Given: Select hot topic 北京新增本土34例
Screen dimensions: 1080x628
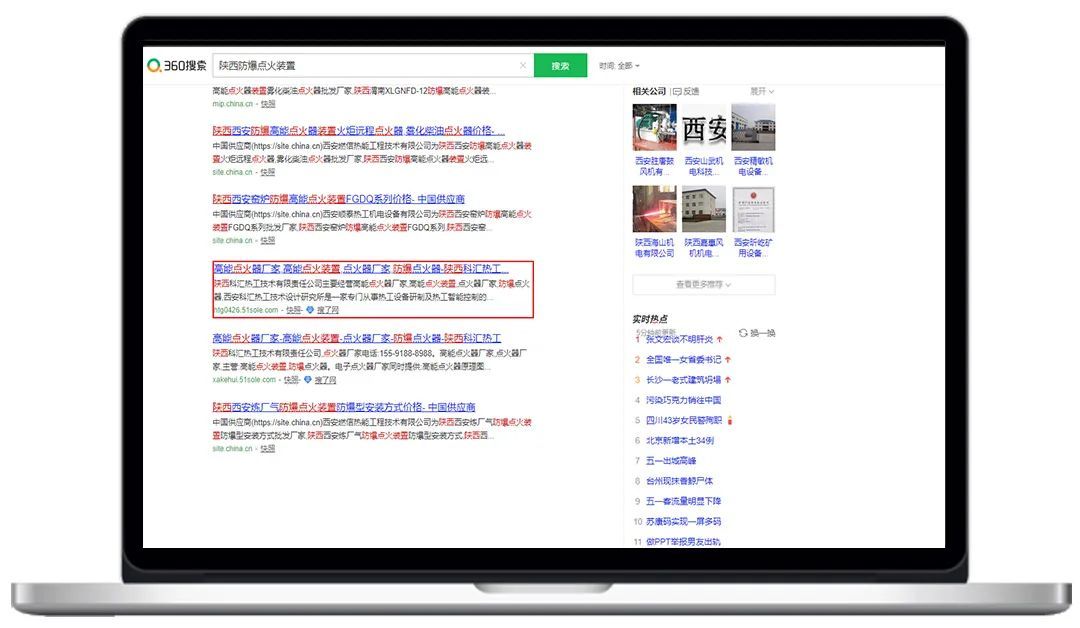Looking at the screenshot, I should point(679,440).
